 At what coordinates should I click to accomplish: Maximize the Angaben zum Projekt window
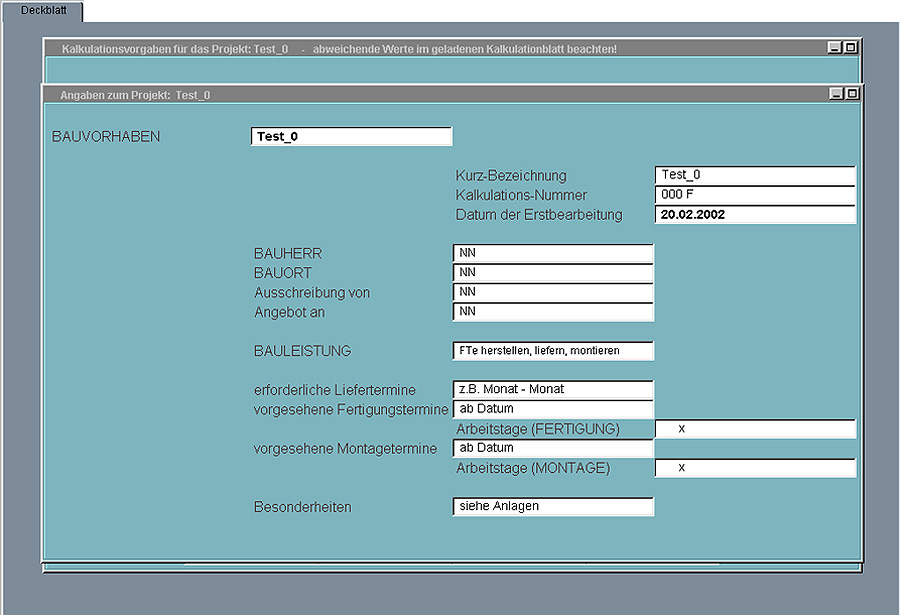click(852, 94)
